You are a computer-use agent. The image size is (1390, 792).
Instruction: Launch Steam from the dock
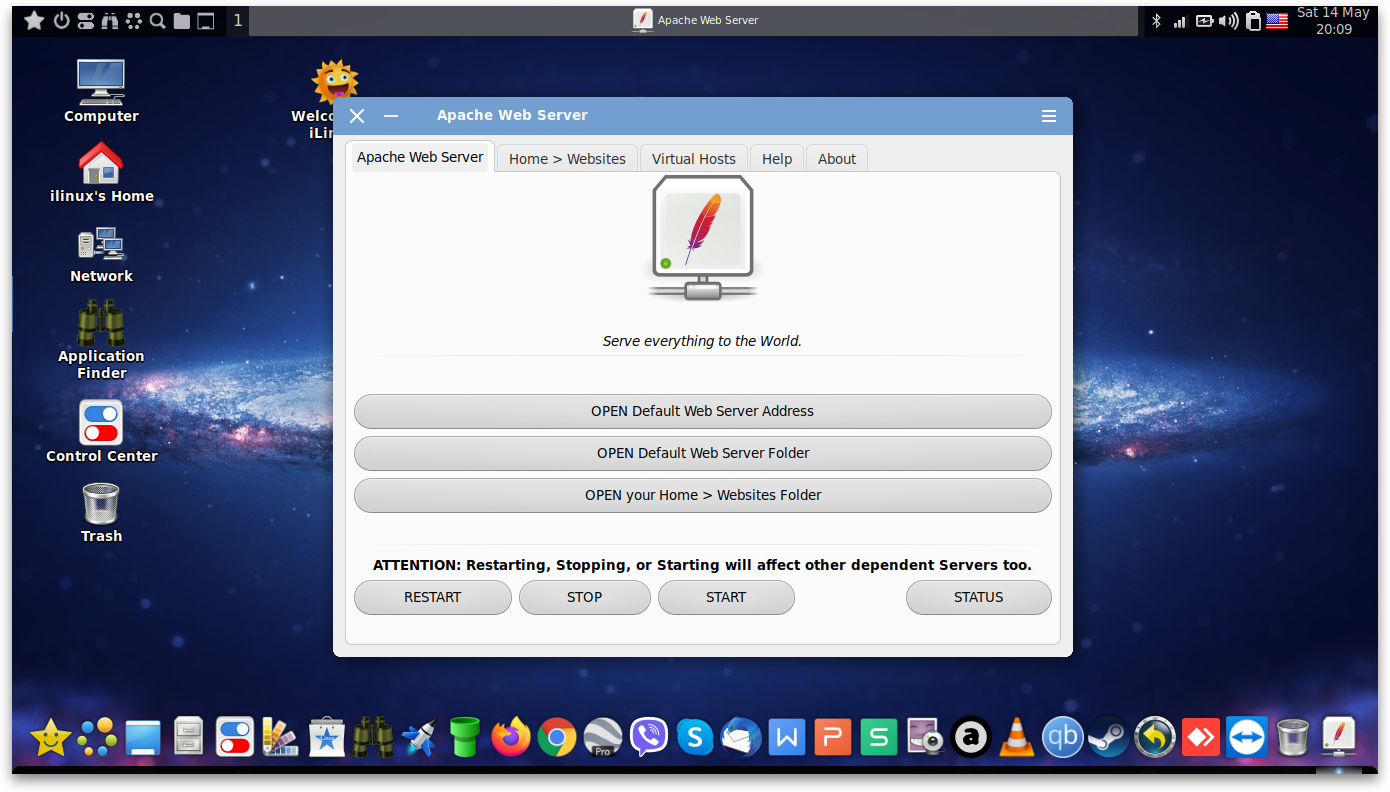click(1109, 738)
